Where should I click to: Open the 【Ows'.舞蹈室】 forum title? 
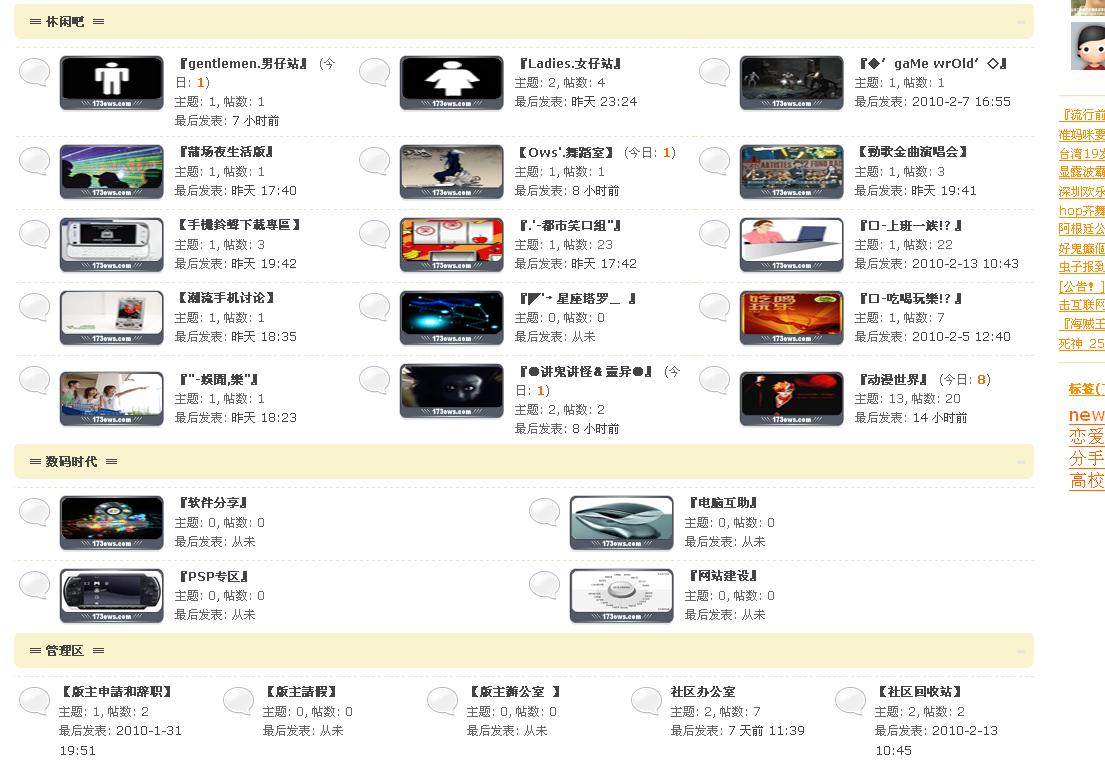[566, 152]
